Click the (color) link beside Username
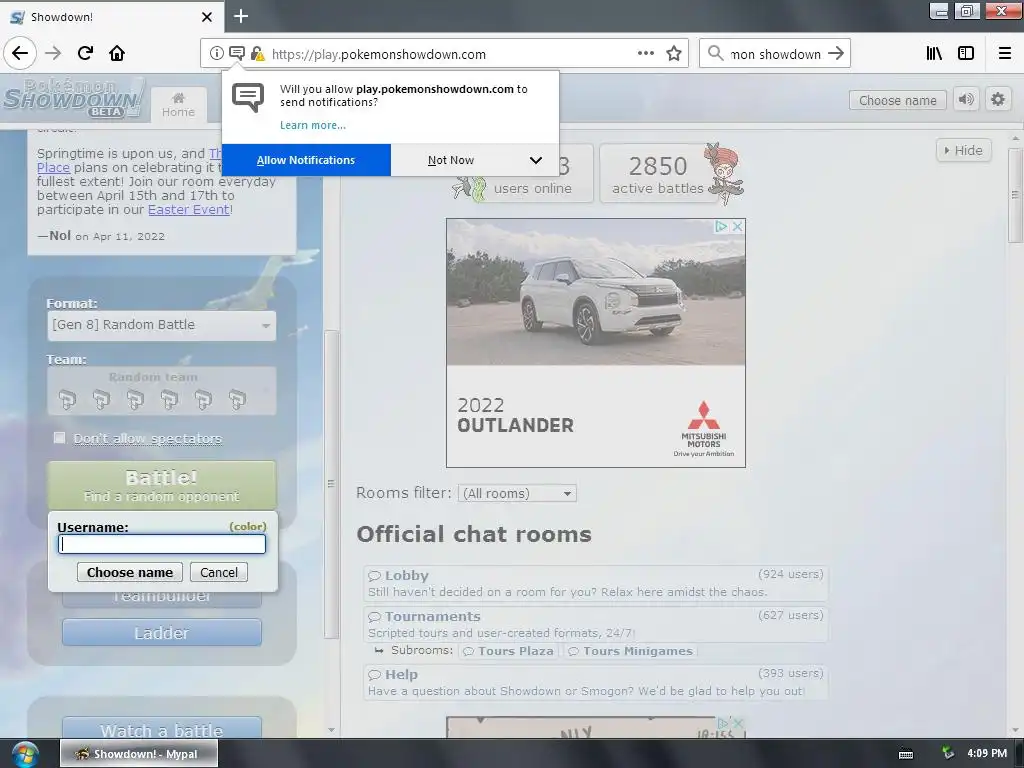This screenshot has width=1024, height=768. point(248,526)
